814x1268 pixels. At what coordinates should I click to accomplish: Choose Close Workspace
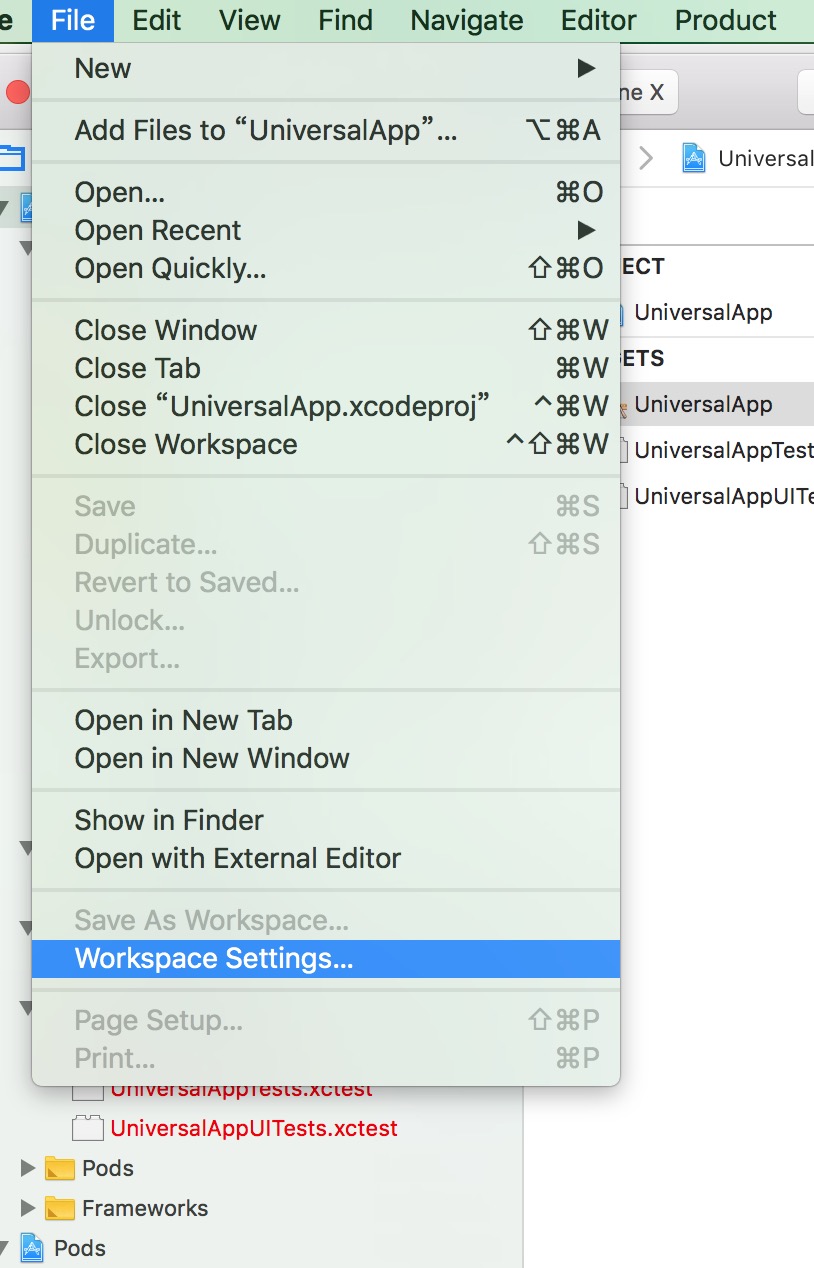326,444
